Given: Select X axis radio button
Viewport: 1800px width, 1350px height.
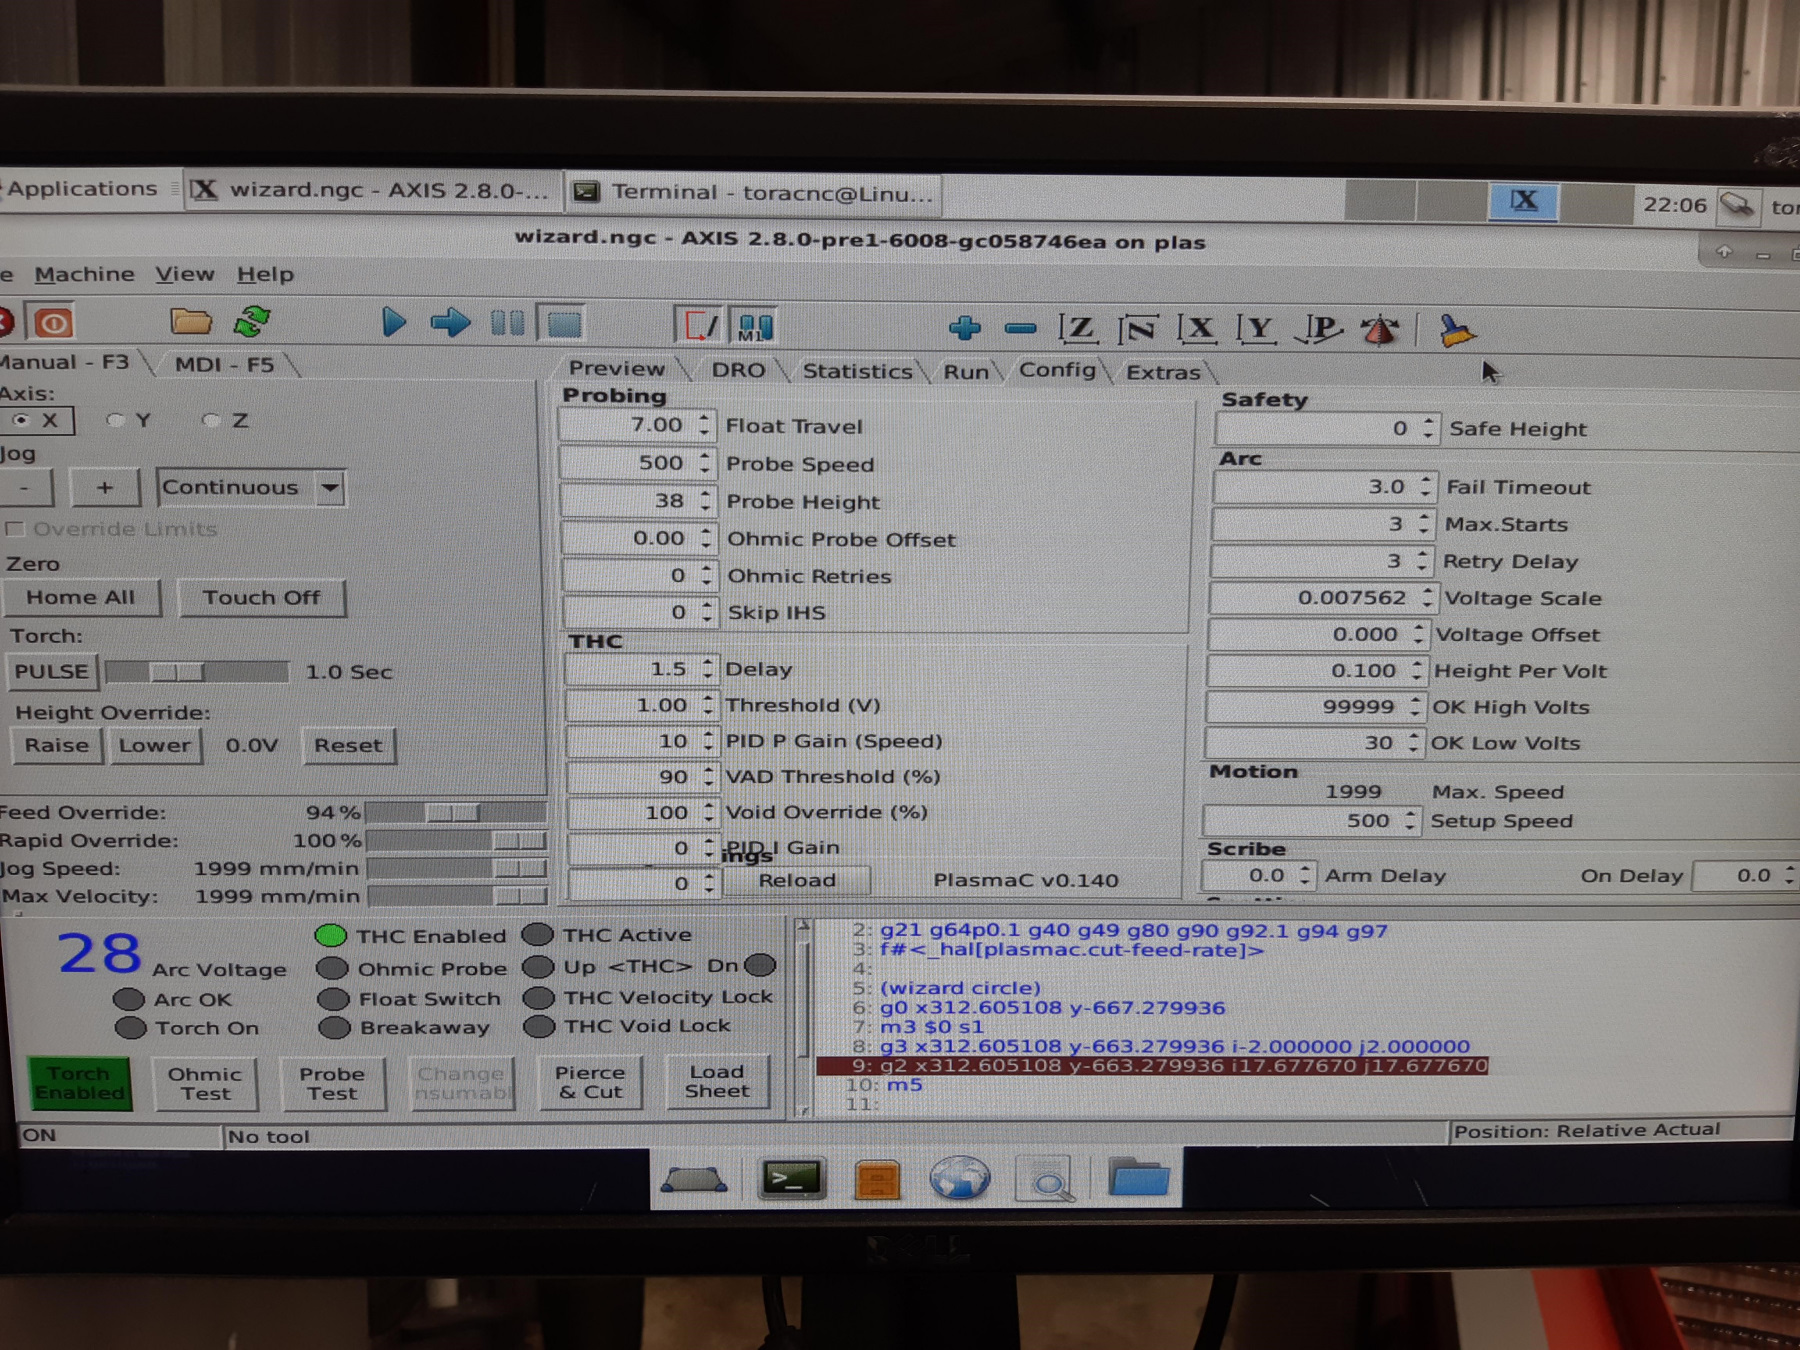Looking at the screenshot, I should 21,420.
